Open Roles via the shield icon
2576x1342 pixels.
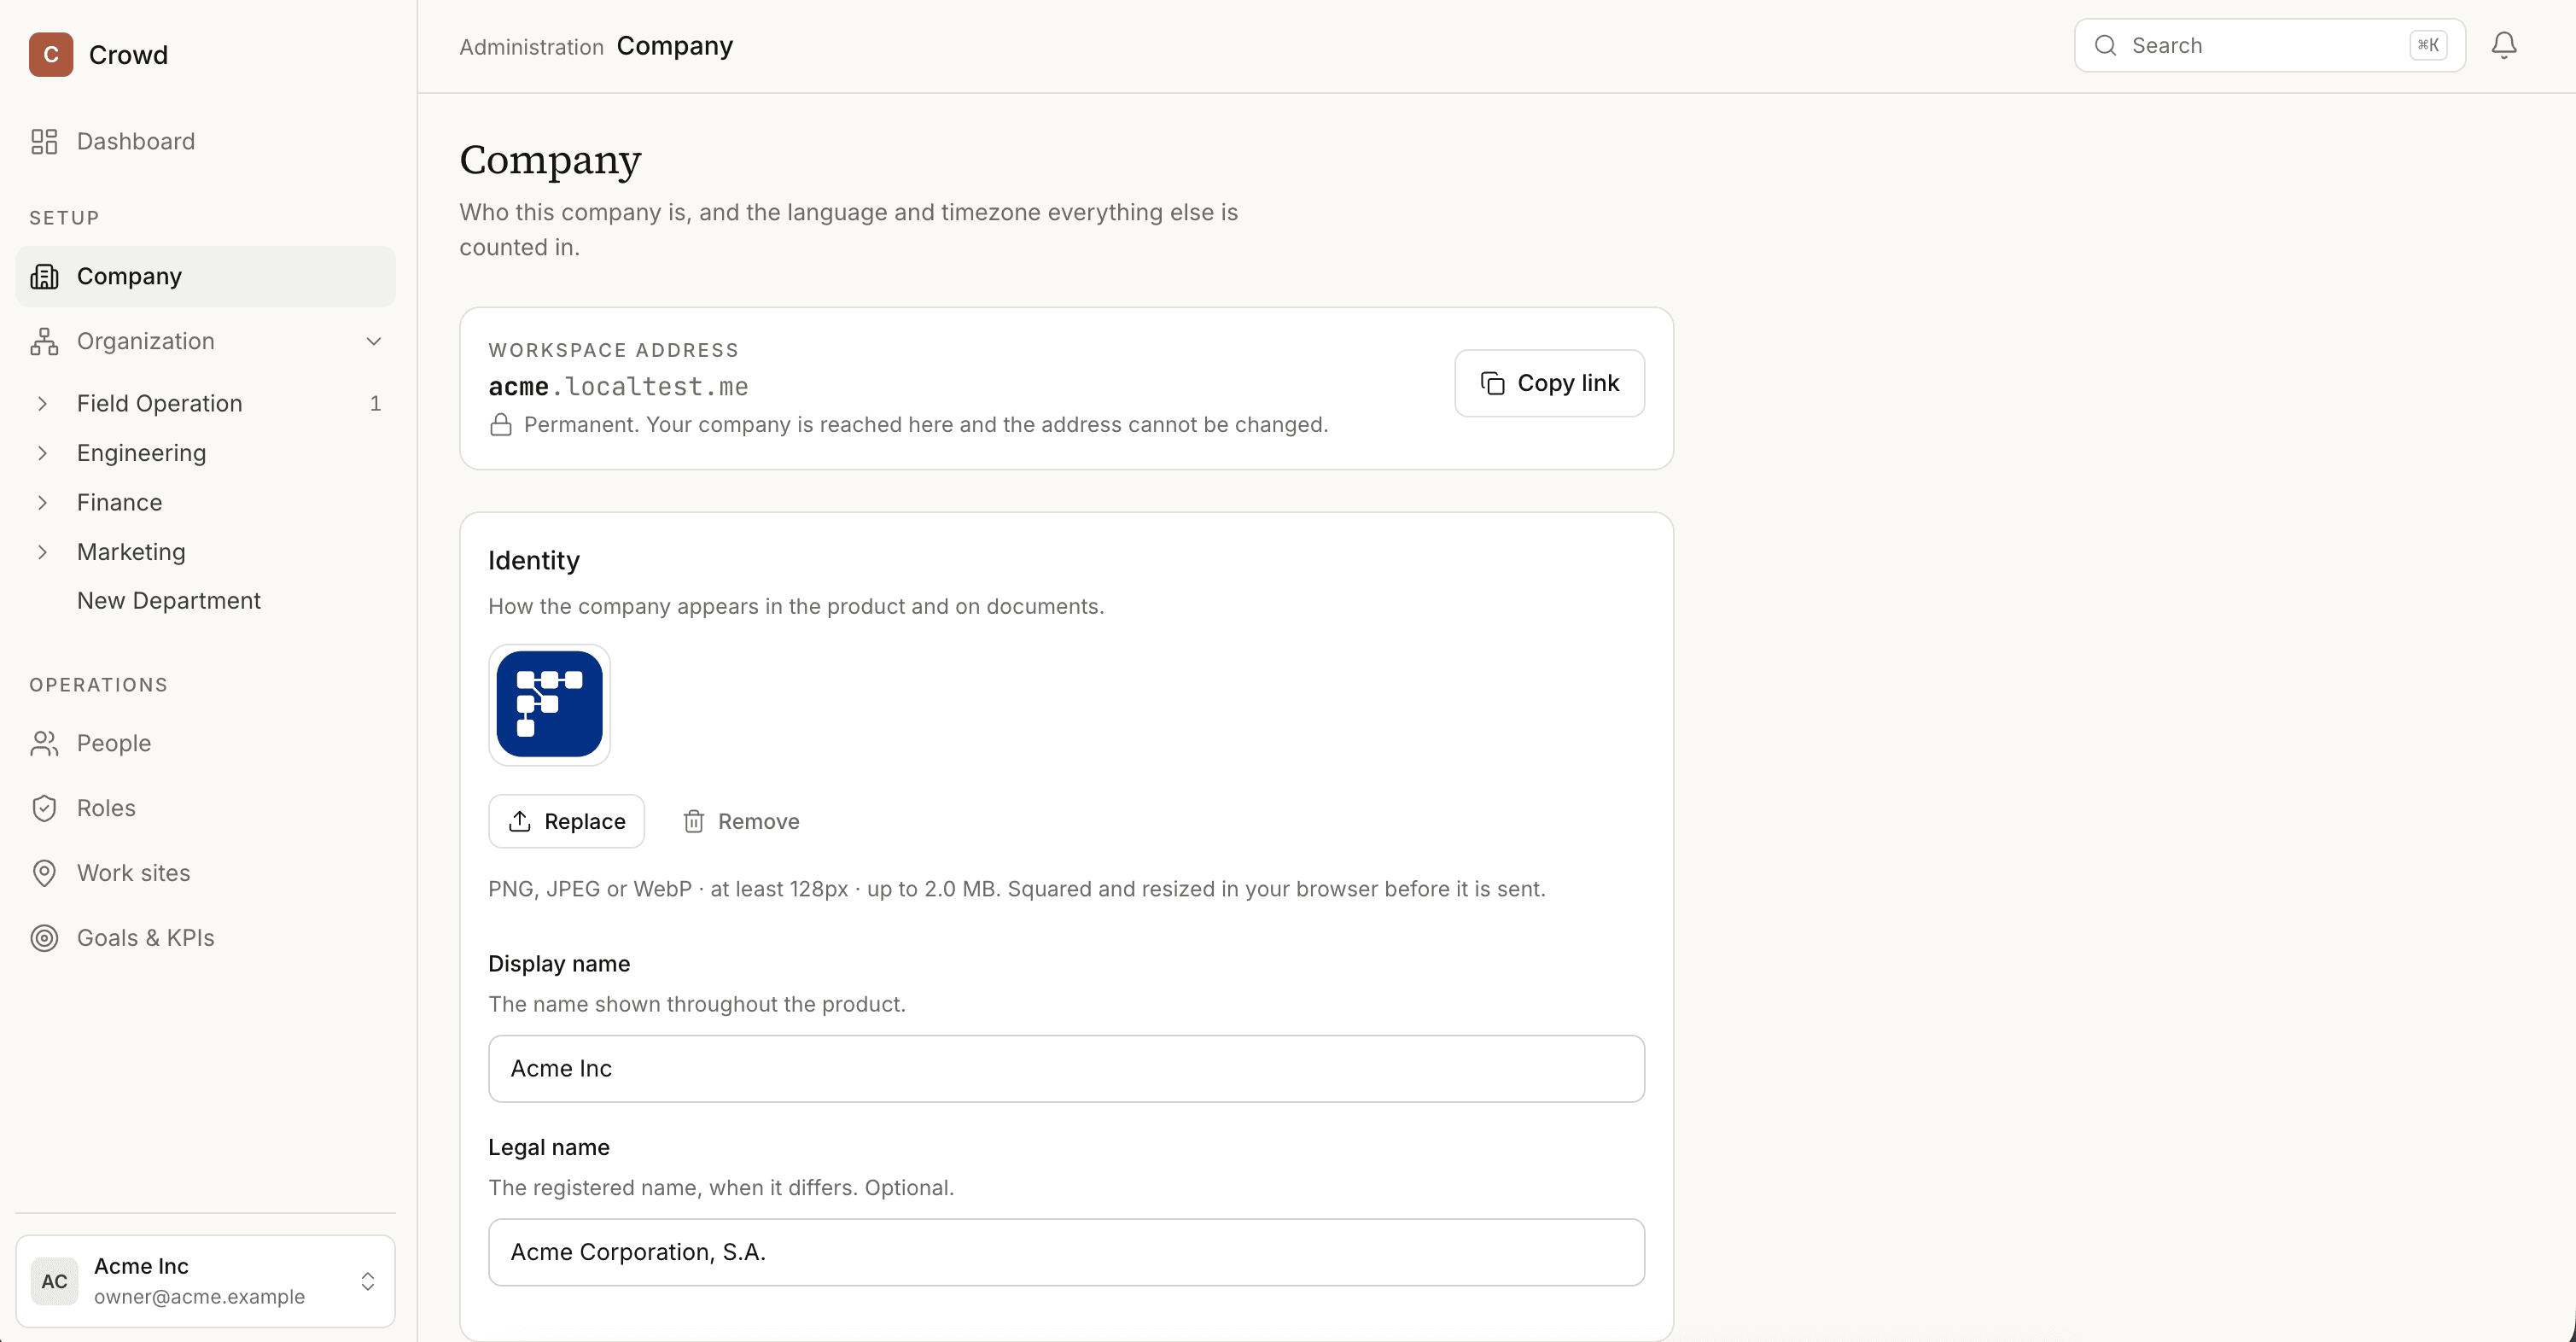point(44,808)
